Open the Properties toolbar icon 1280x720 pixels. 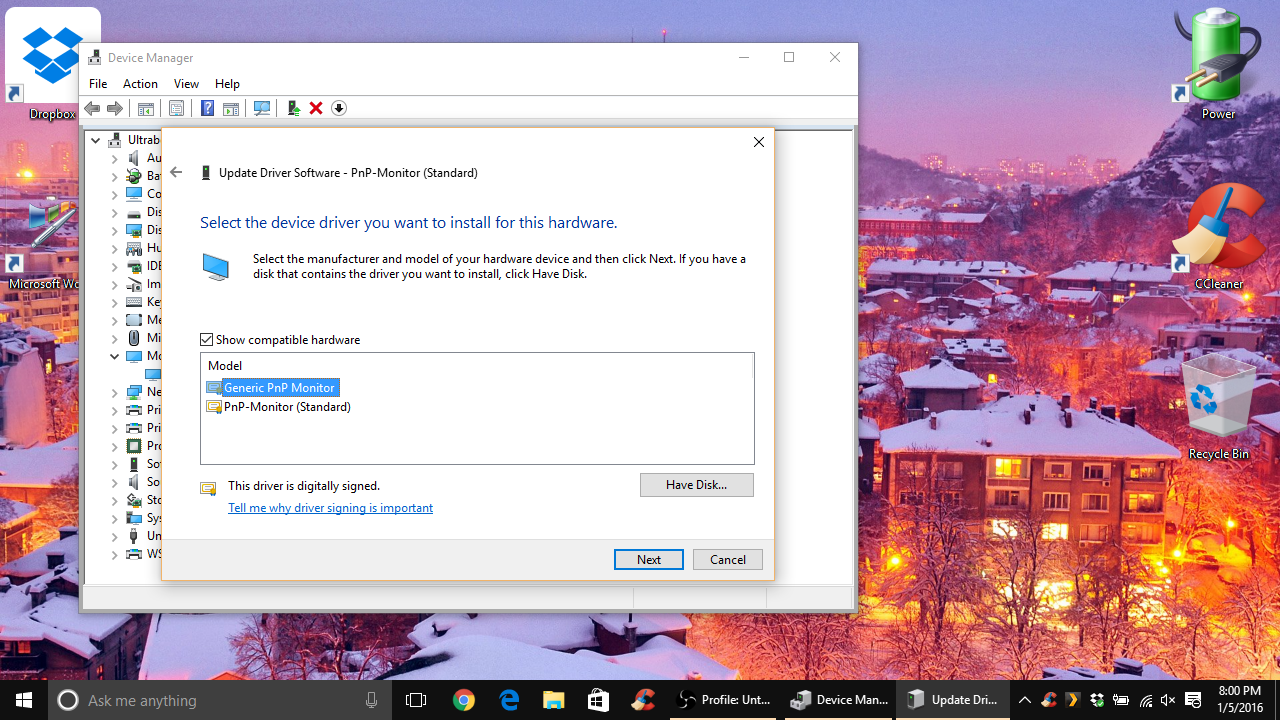coord(176,108)
